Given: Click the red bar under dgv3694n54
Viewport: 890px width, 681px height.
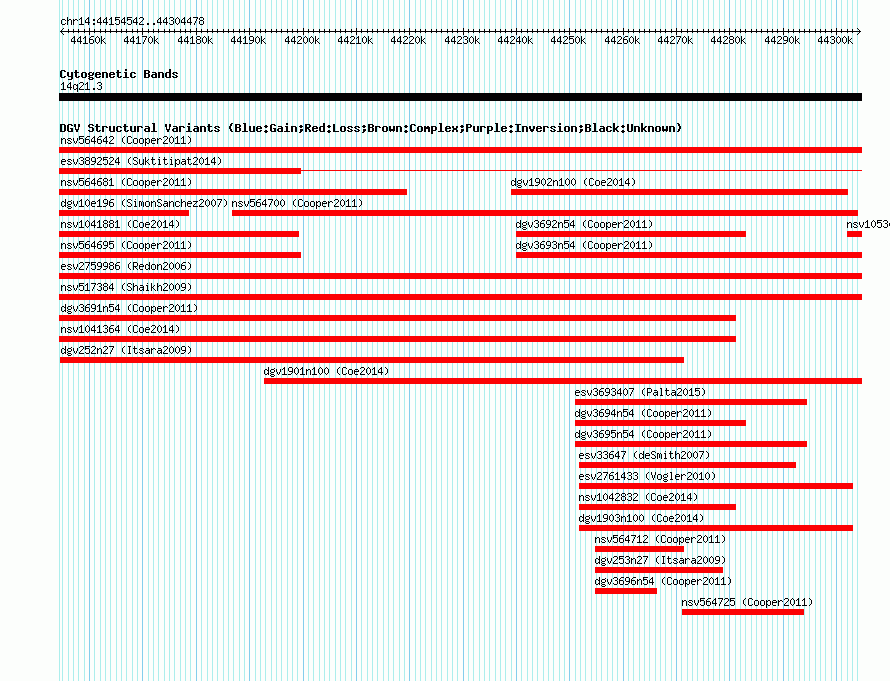Looking at the screenshot, I should [x=660, y=423].
